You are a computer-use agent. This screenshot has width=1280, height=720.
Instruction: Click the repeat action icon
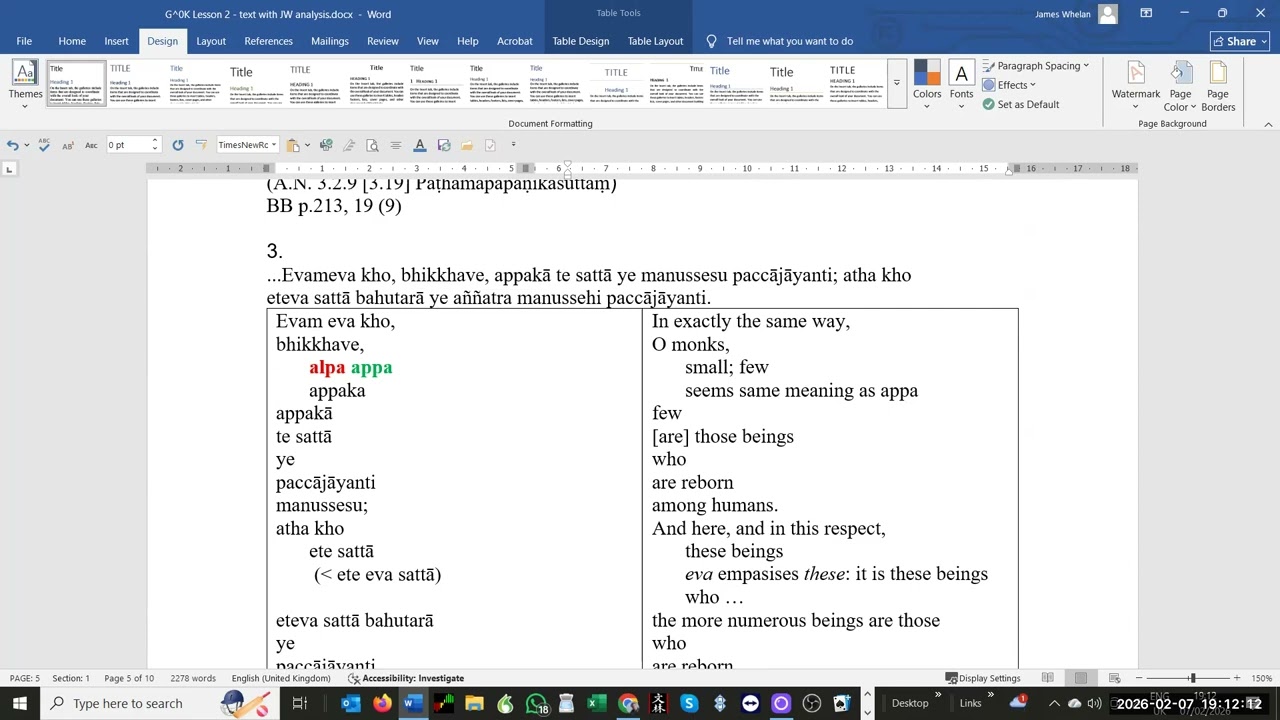click(x=178, y=145)
